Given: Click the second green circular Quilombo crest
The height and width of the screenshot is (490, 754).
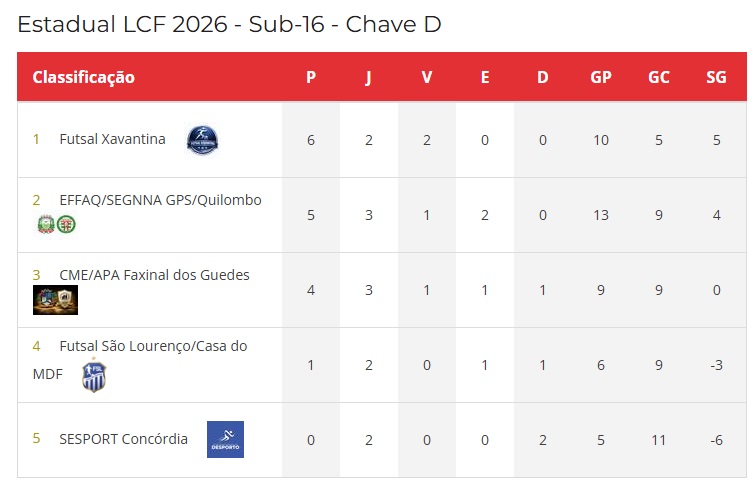Looking at the screenshot, I should click(x=66, y=224).
